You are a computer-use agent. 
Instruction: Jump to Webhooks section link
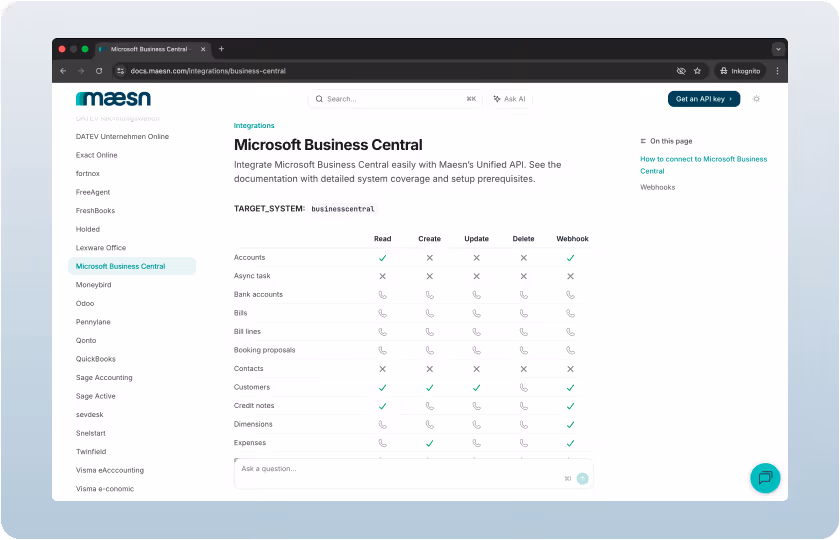pos(657,187)
